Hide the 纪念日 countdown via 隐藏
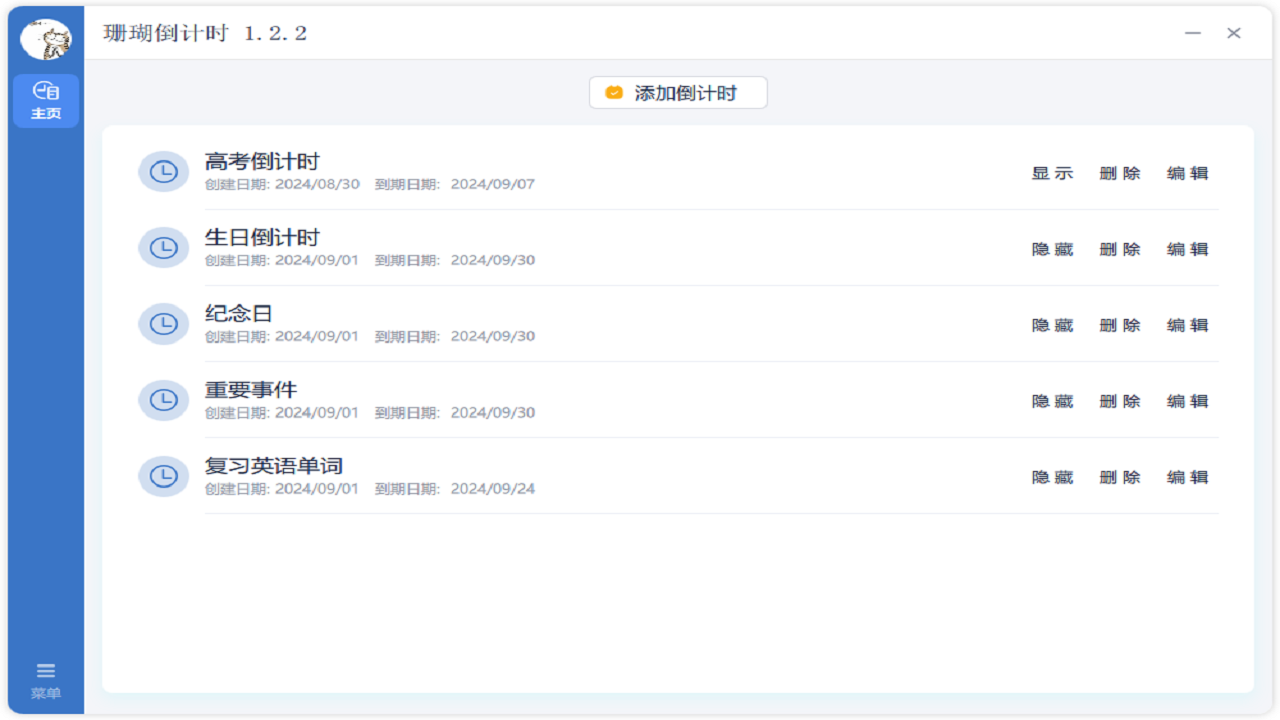Viewport: 1280px width, 720px height. coord(1052,325)
